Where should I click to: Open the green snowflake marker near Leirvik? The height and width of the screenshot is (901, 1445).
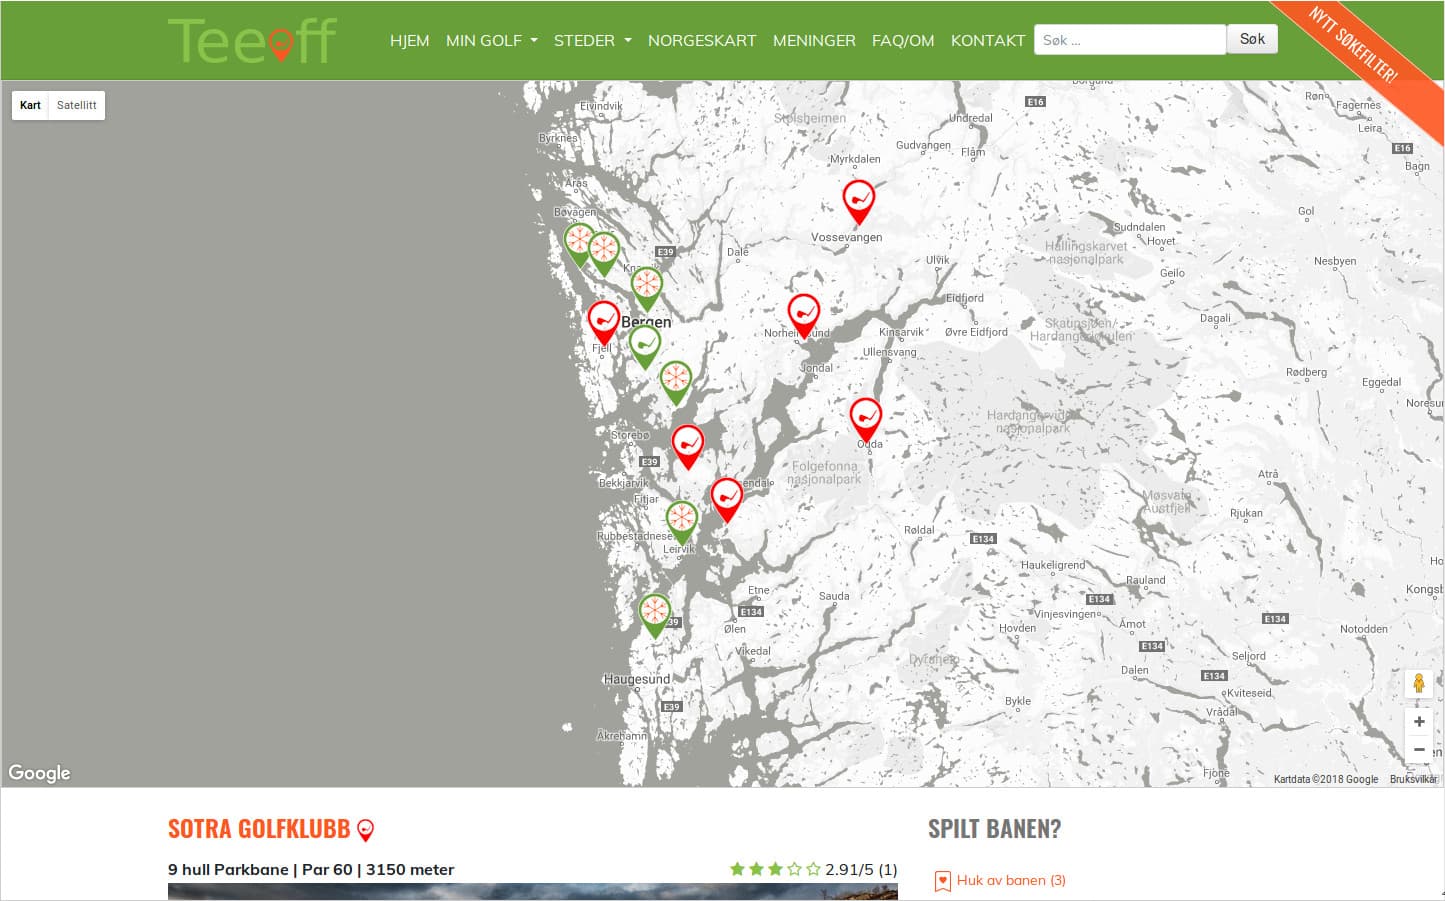point(681,520)
